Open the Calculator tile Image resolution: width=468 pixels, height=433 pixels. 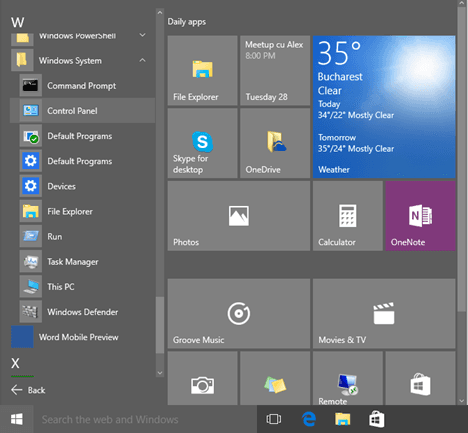tap(348, 216)
